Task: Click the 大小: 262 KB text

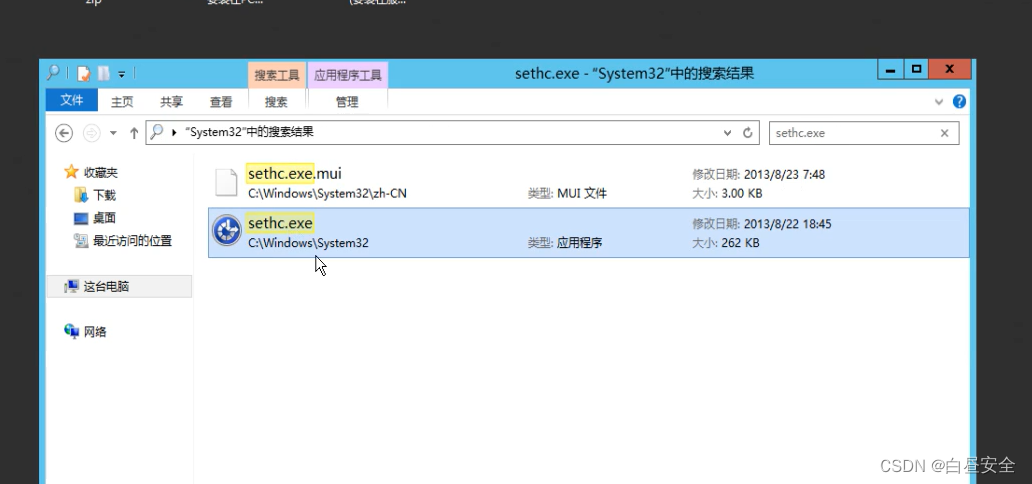Action: click(725, 243)
